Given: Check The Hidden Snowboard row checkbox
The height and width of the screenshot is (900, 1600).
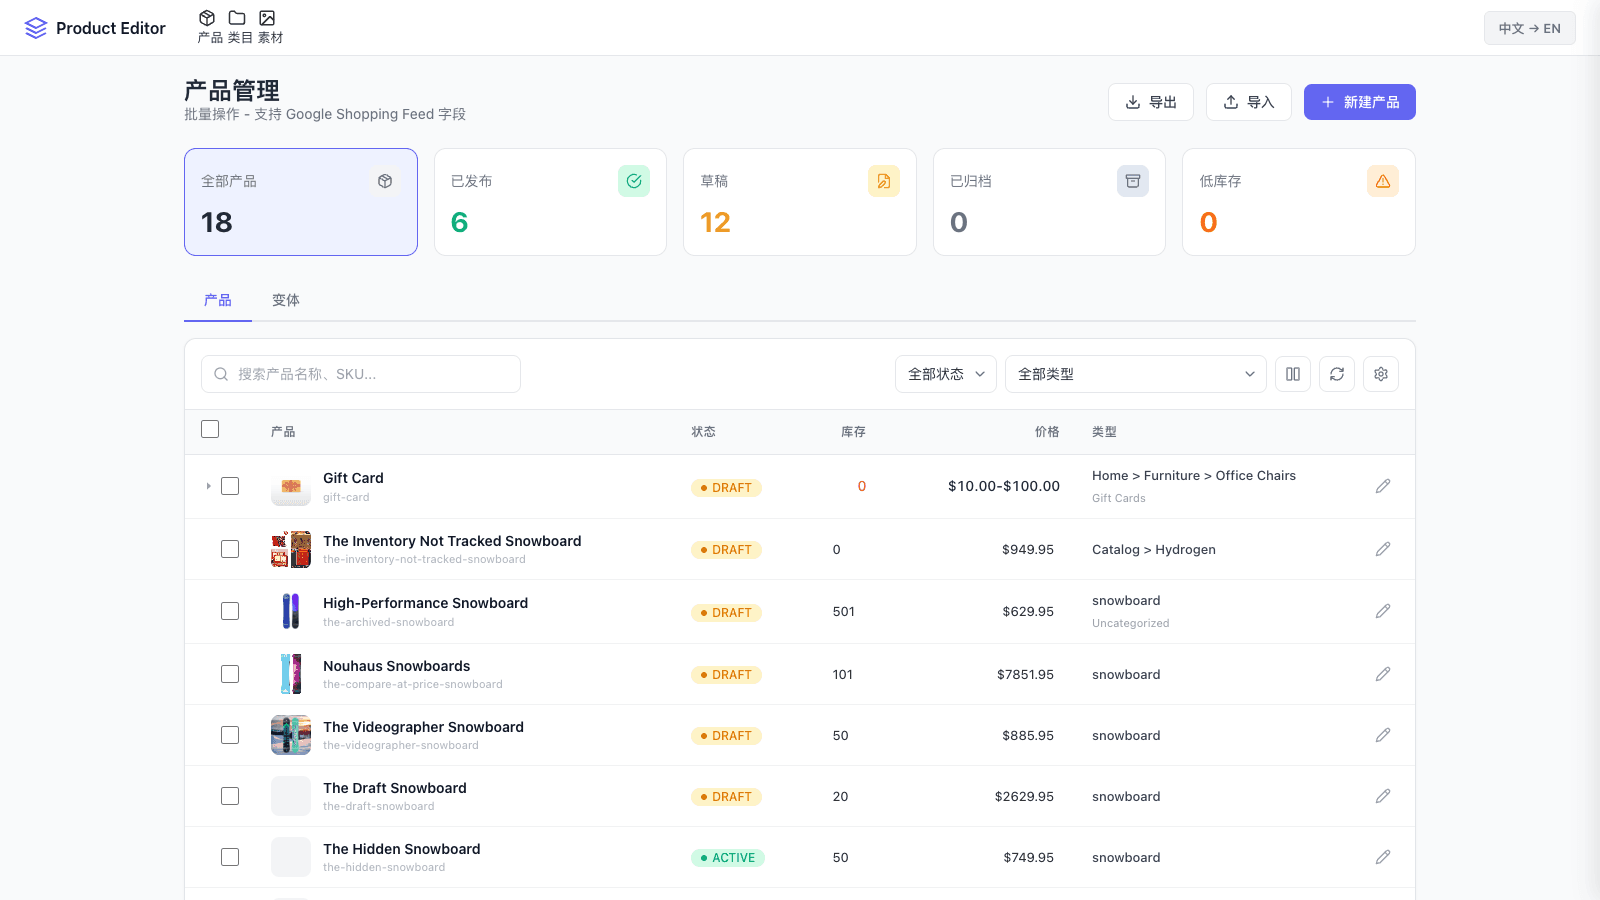Looking at the screenshot, I should 230,857.
